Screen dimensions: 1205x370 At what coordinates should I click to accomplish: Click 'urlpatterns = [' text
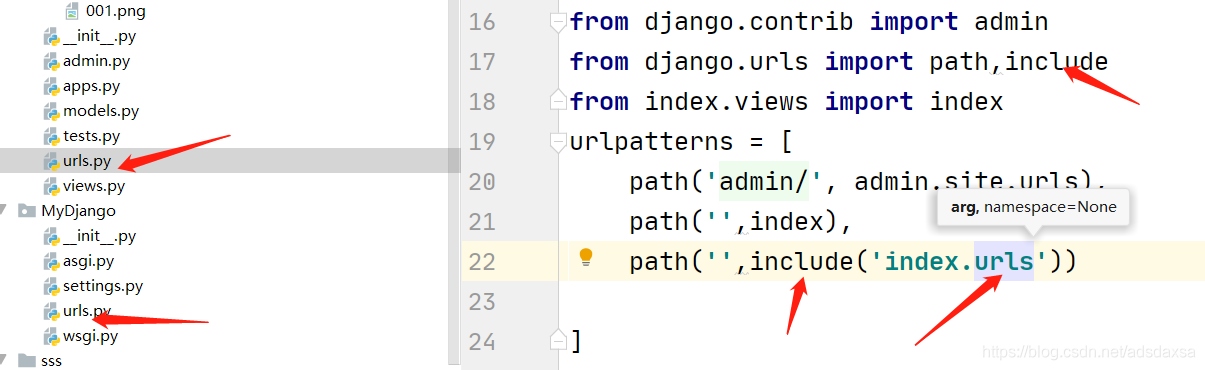click(681, 142)
